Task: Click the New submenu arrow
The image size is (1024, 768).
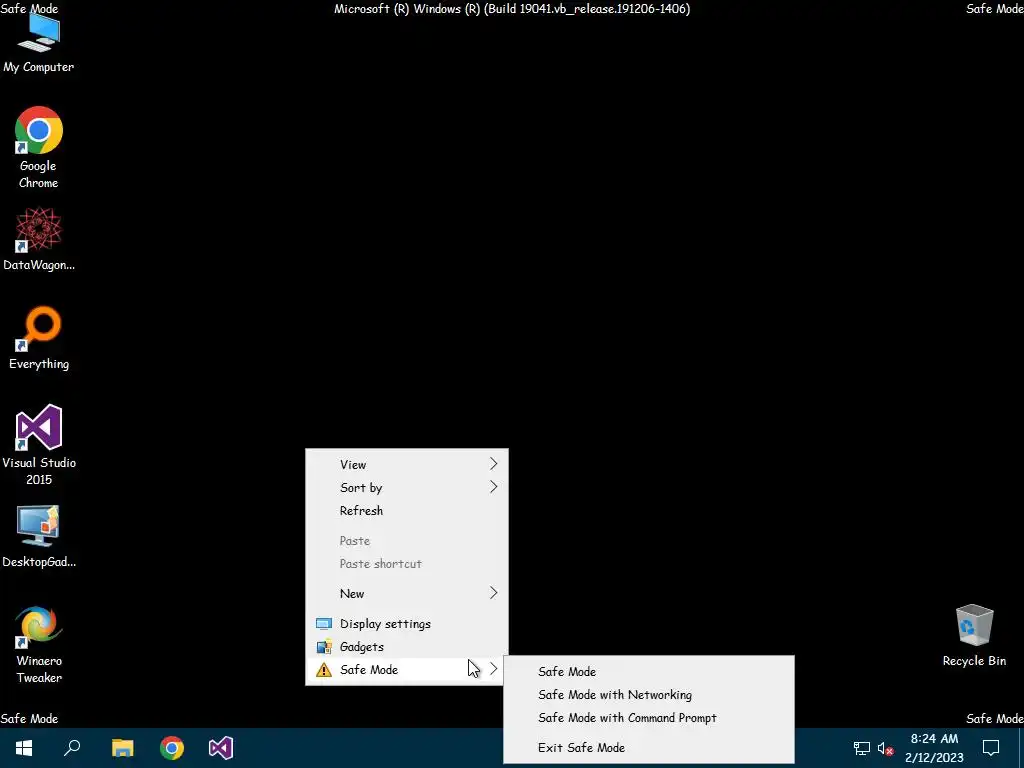Action: pos(494,593)
